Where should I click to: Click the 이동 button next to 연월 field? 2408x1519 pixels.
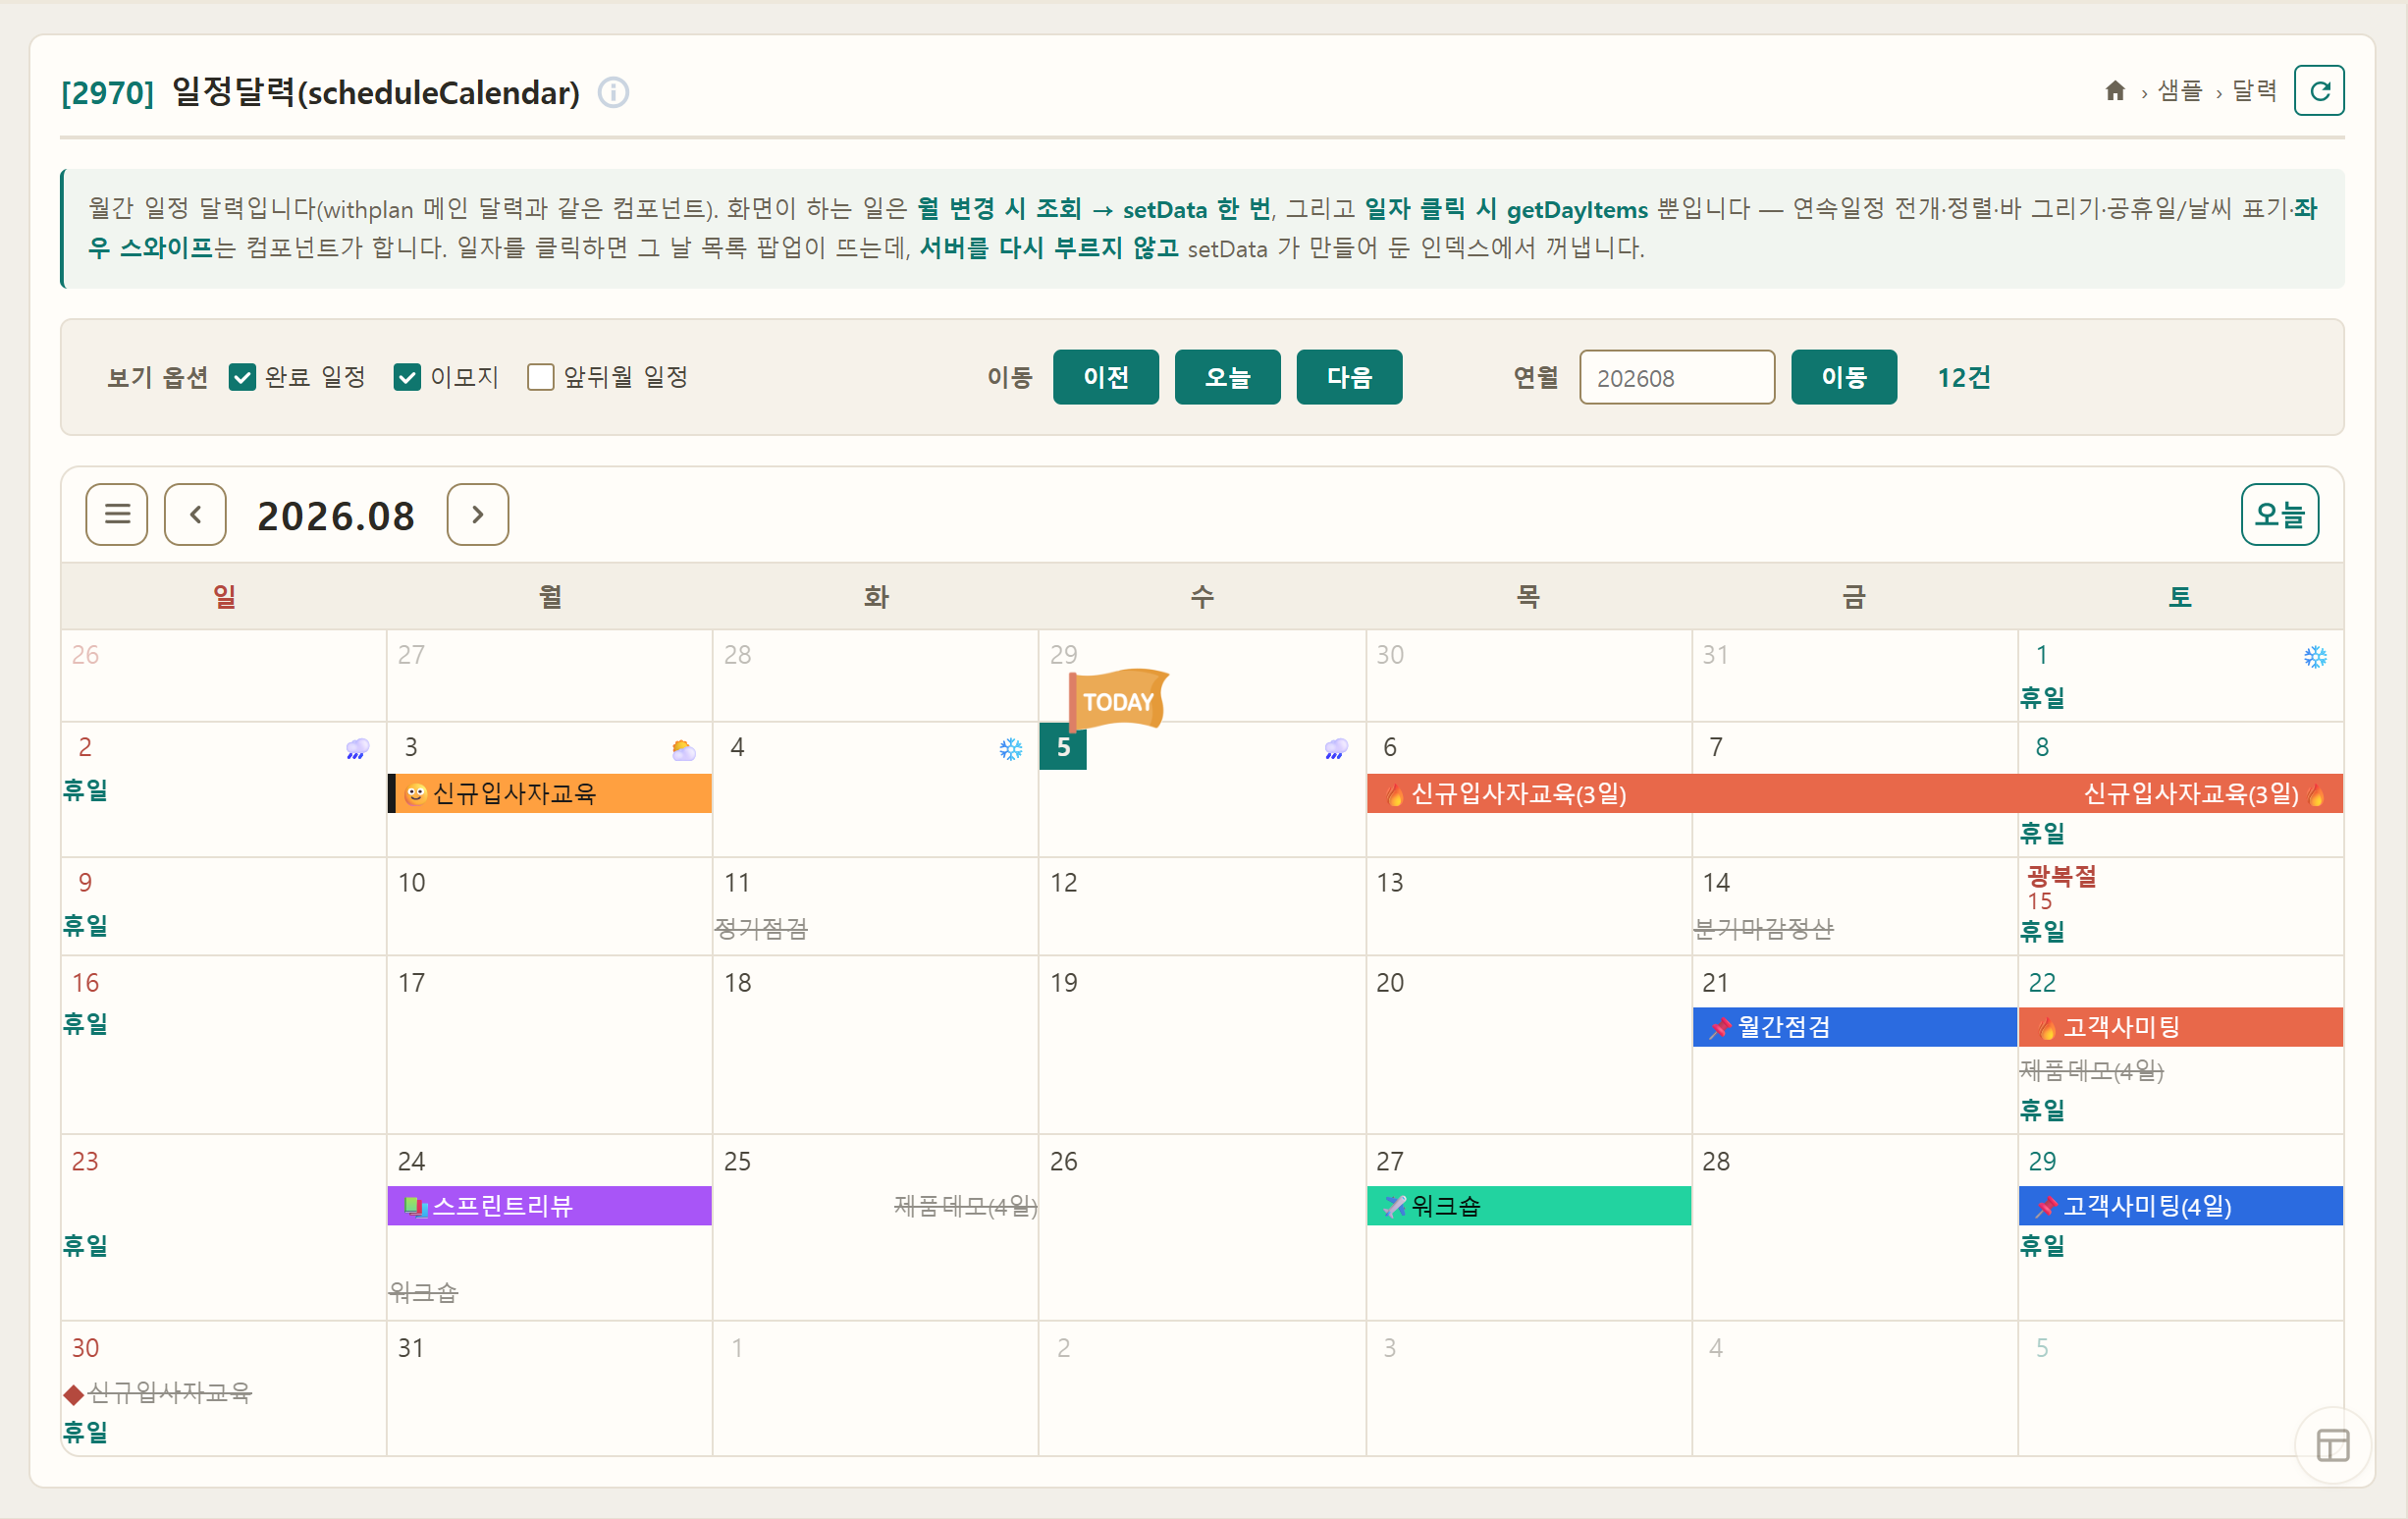click(x=1844, y=377)
